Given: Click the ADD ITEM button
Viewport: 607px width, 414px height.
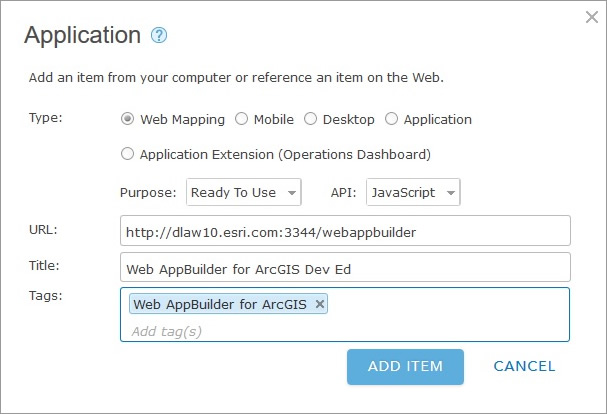Looking at the screenshot, I should tap(405, 366).
